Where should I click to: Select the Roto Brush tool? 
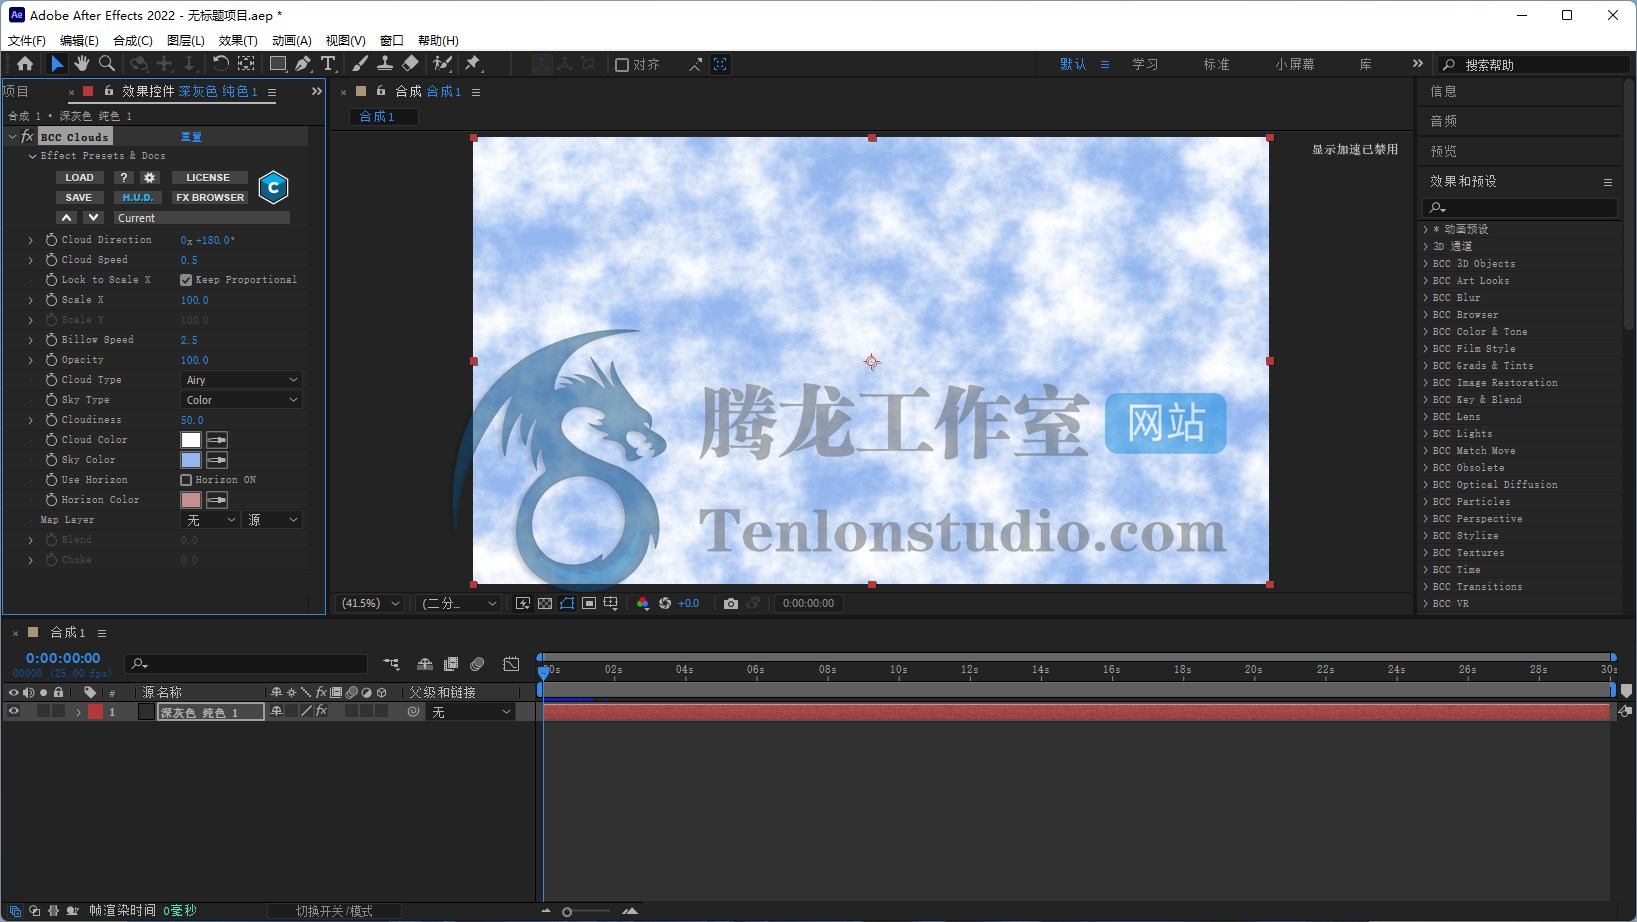coord(442,64)
